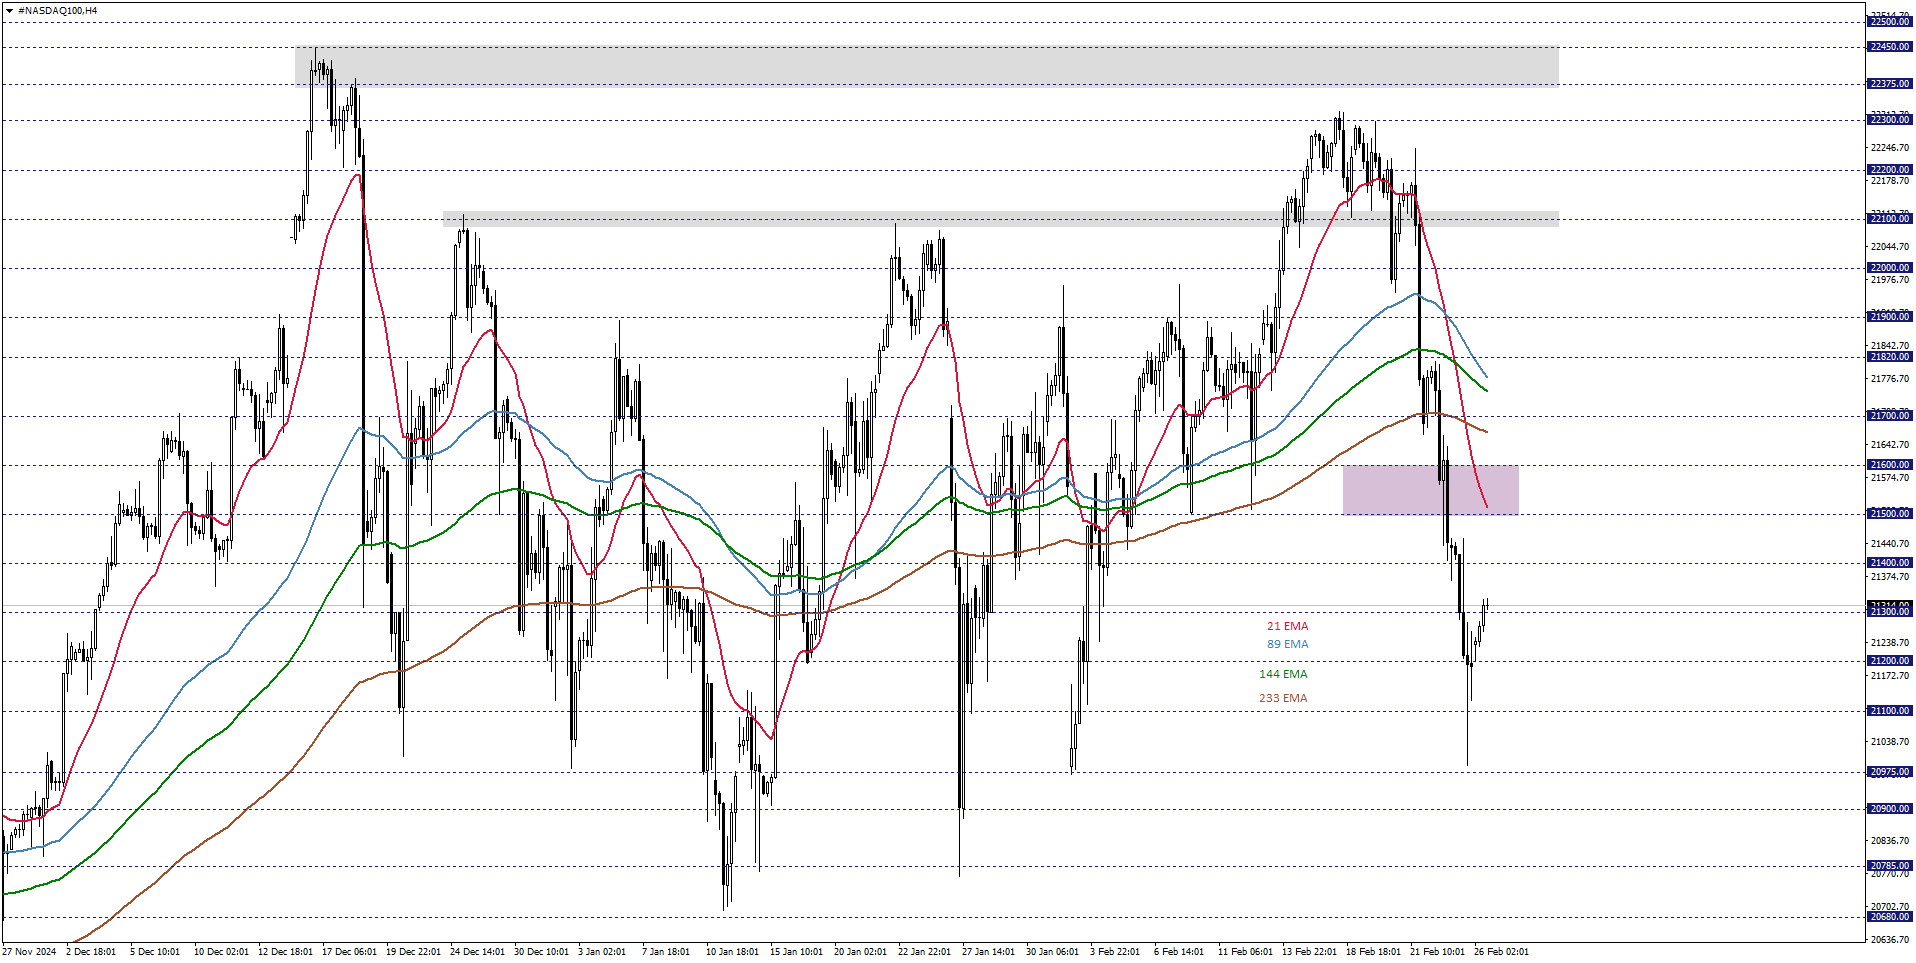Click the 24 Dec 14:01 time label
The width and height of the screenshot is (1916, 963).
pyautogui.click(x=477, y=952)
